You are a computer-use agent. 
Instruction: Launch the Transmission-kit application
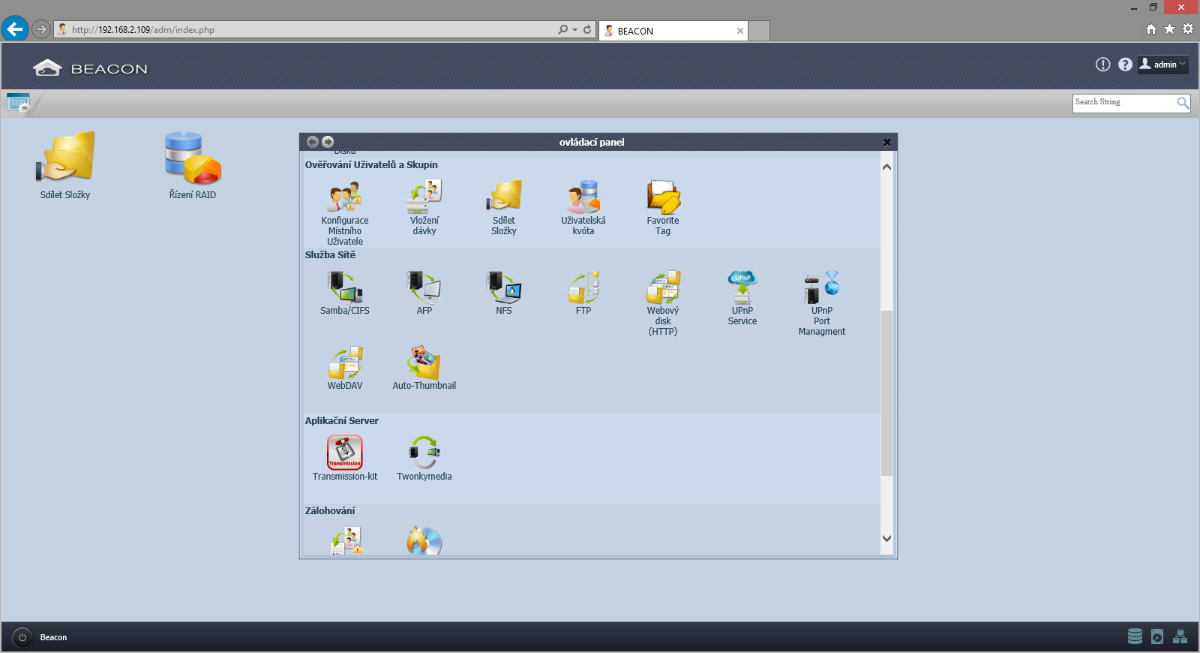[344, 453]
